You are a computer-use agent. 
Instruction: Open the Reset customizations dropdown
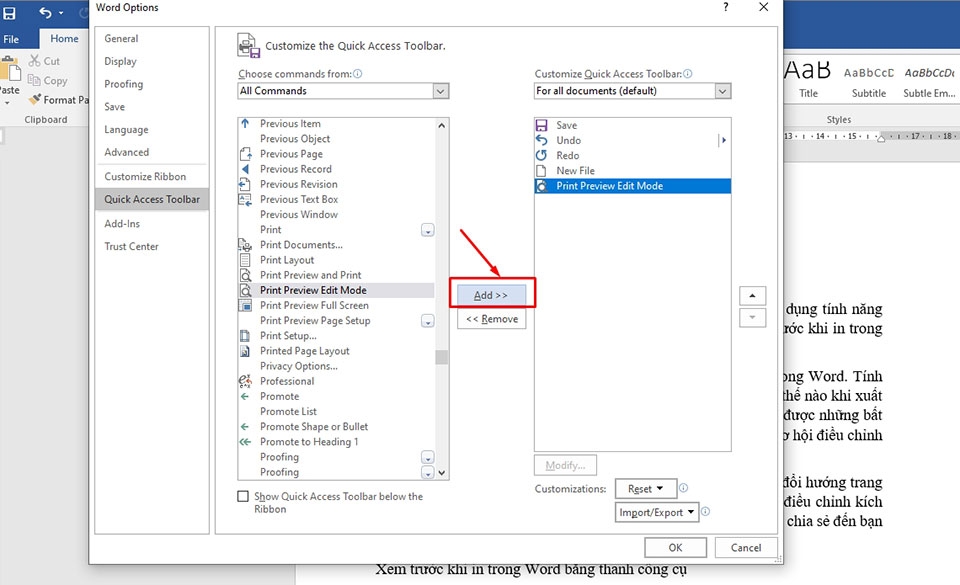[646, 489]
